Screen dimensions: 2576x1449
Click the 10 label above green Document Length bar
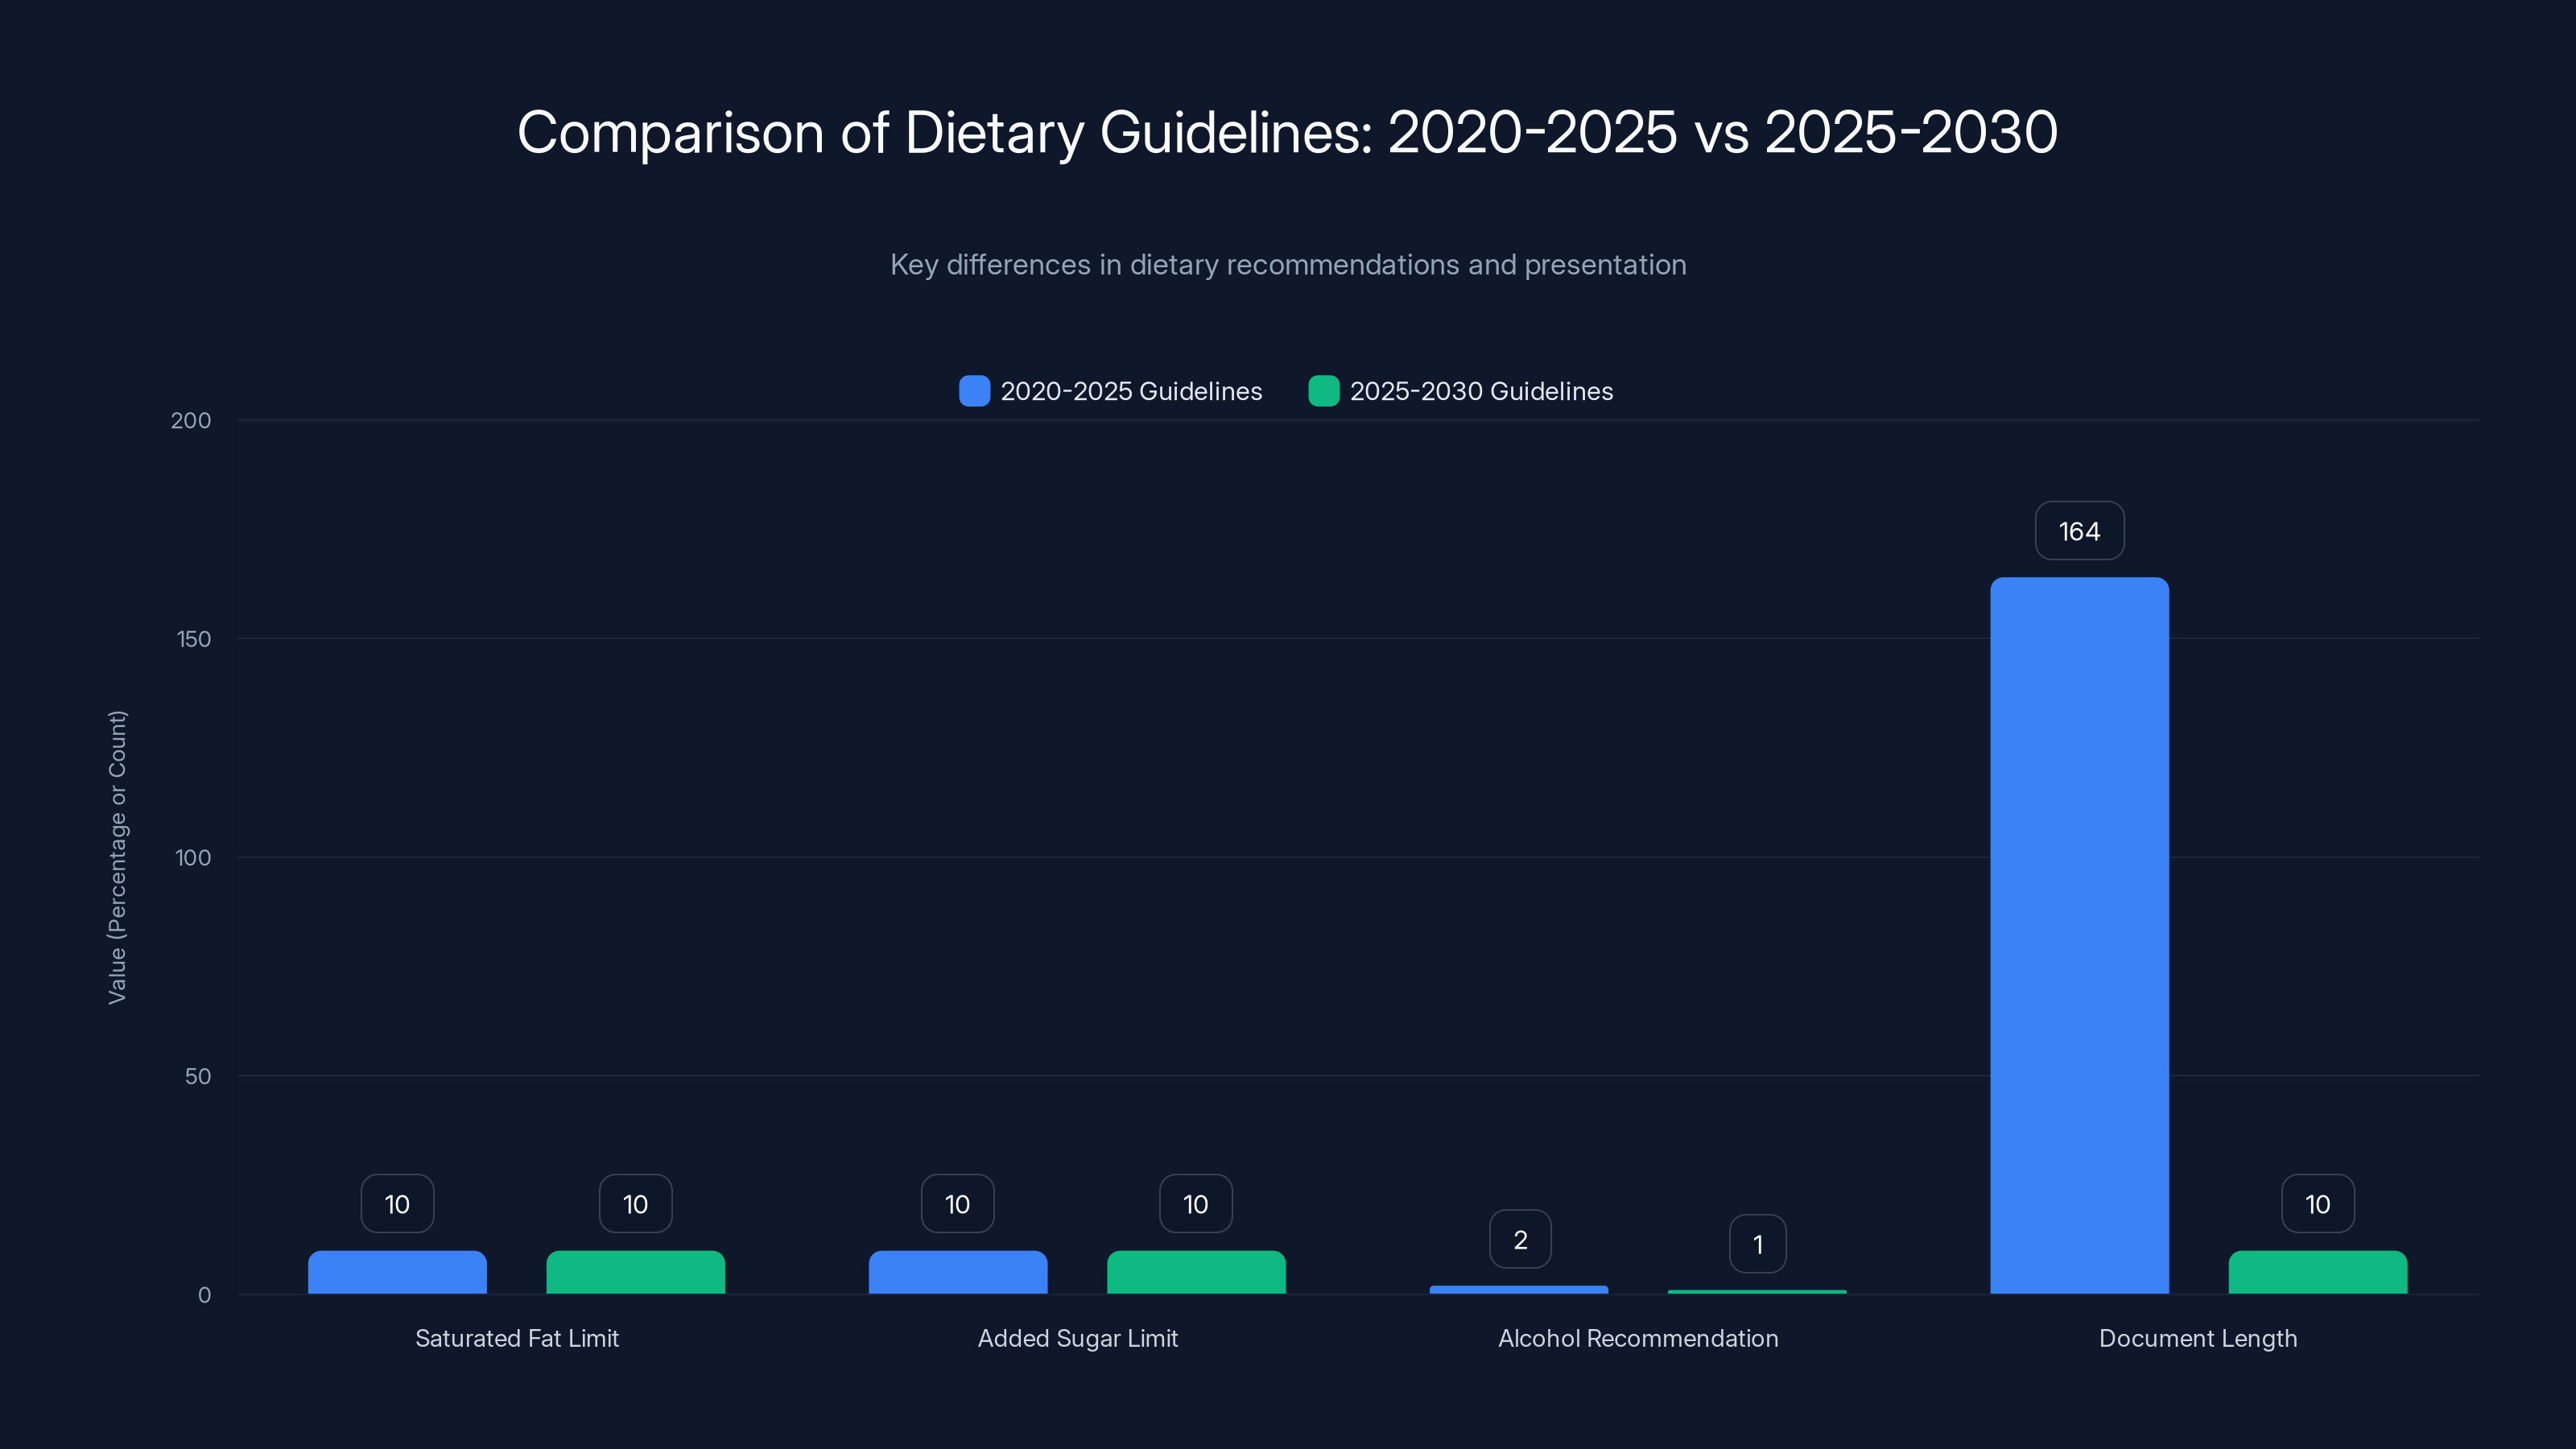(2317, 1204)
